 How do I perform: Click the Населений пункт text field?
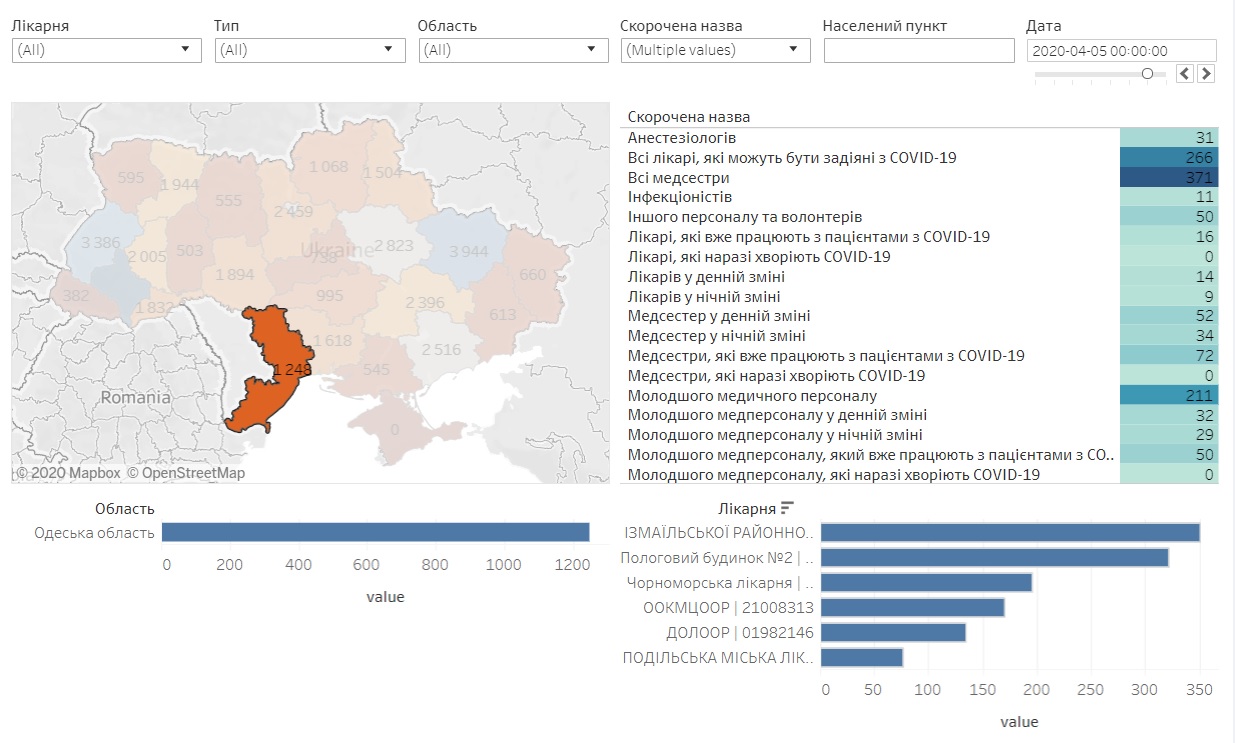pos(918,50)
